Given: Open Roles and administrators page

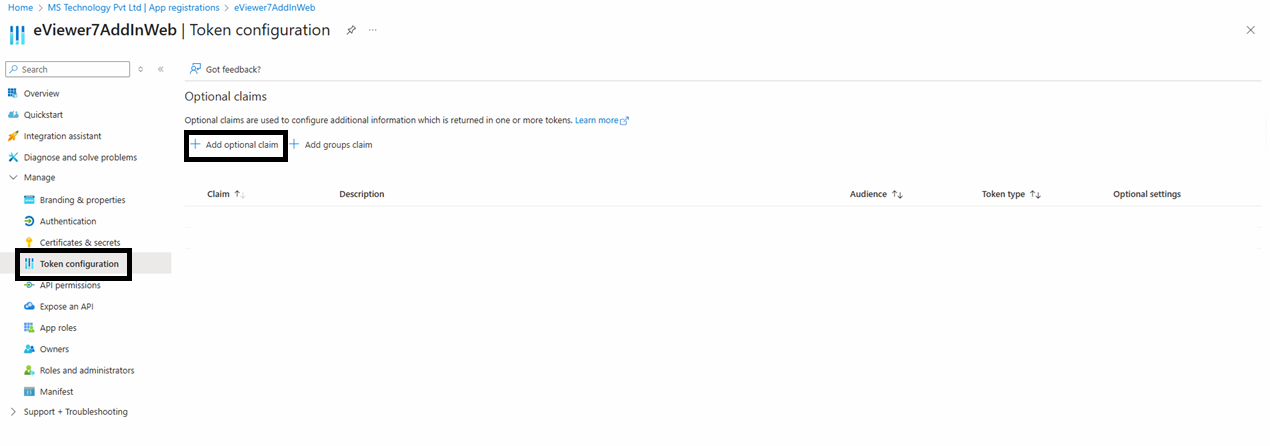Looking at the screenshot, I should (87, 370).
